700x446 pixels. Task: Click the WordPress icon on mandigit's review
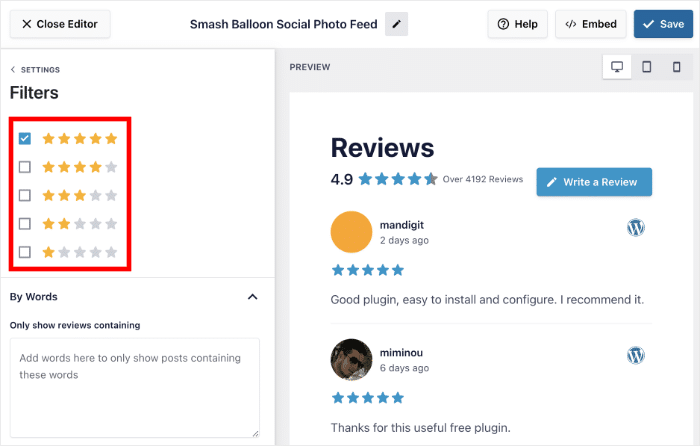click(x=636, y=227)
